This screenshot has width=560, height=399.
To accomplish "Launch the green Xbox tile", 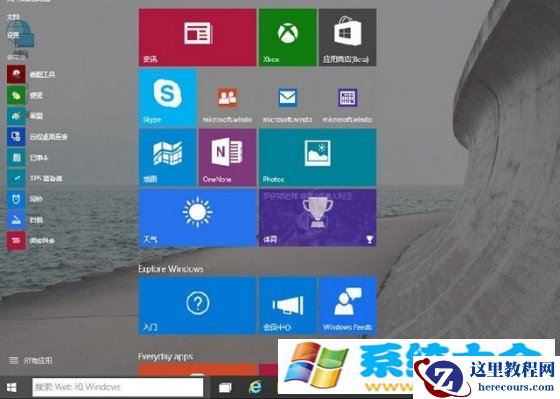I will [x=288, y=38].
